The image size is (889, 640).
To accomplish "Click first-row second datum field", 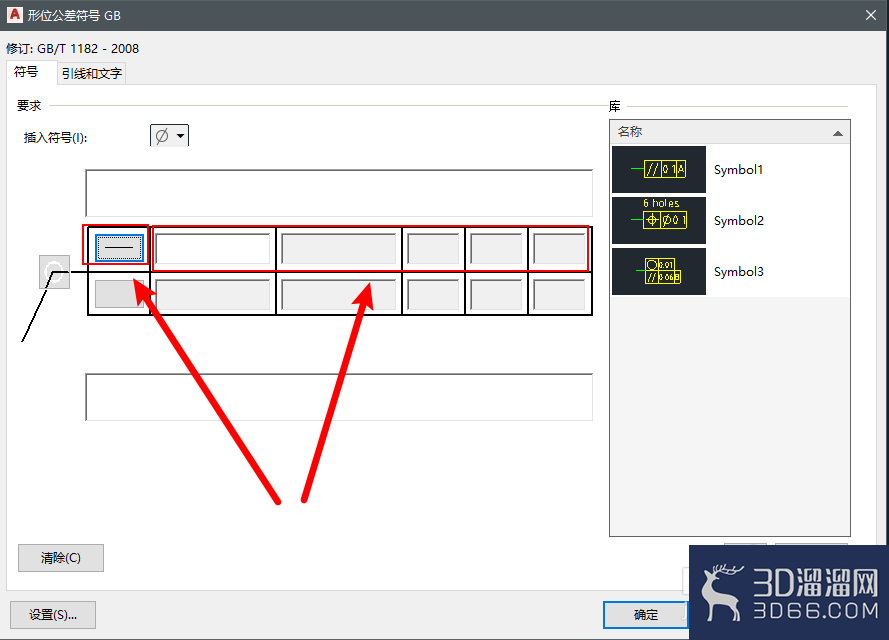I will (x=496, y=249).
